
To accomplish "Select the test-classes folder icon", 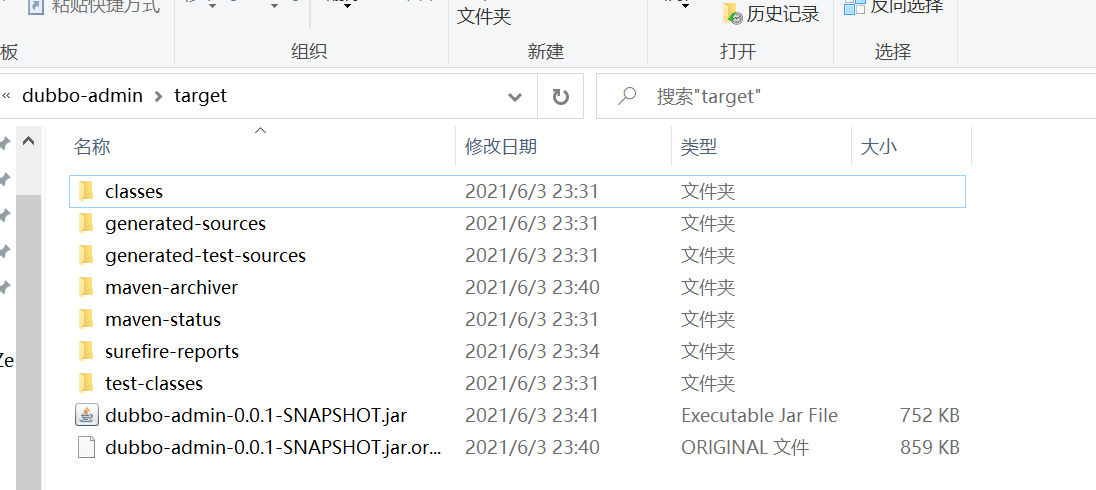I will (x=86, y=383).
